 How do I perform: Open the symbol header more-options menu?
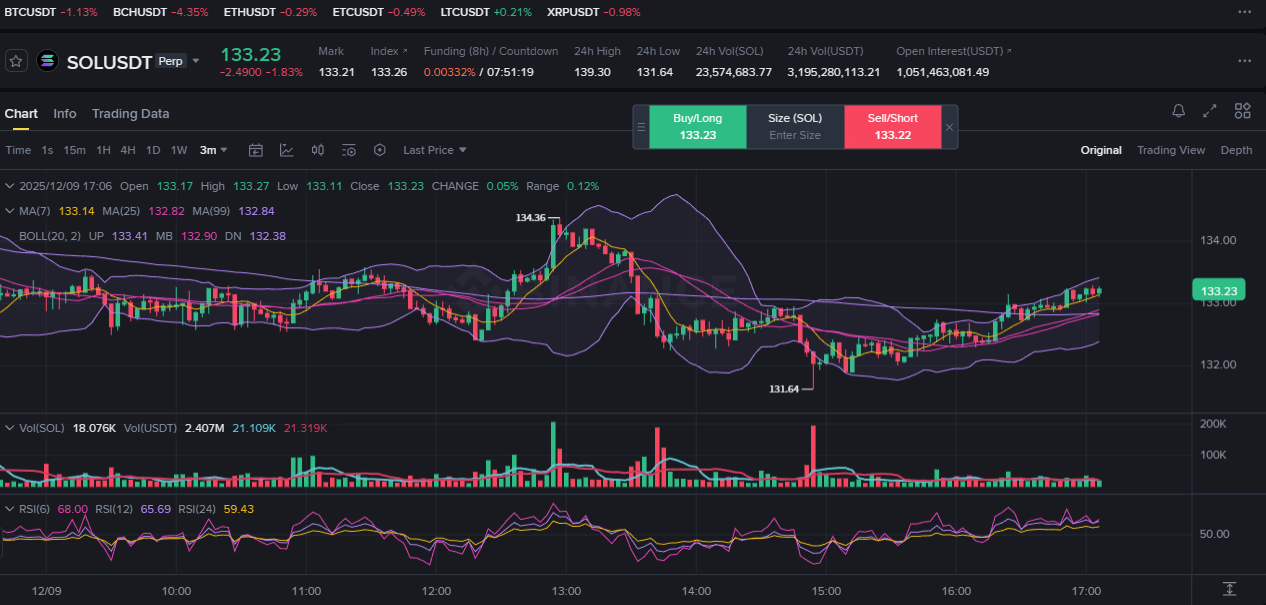1244,61
